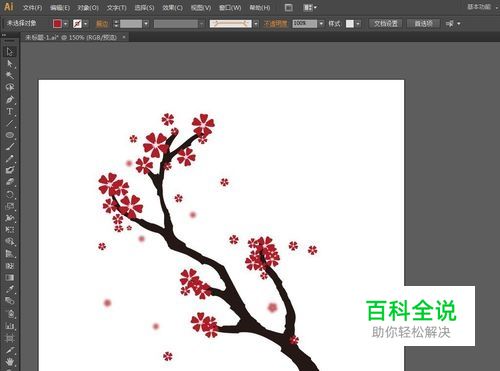Open the 选择(S) menu
The image size is (500, 371).
[x=144, y=8]
